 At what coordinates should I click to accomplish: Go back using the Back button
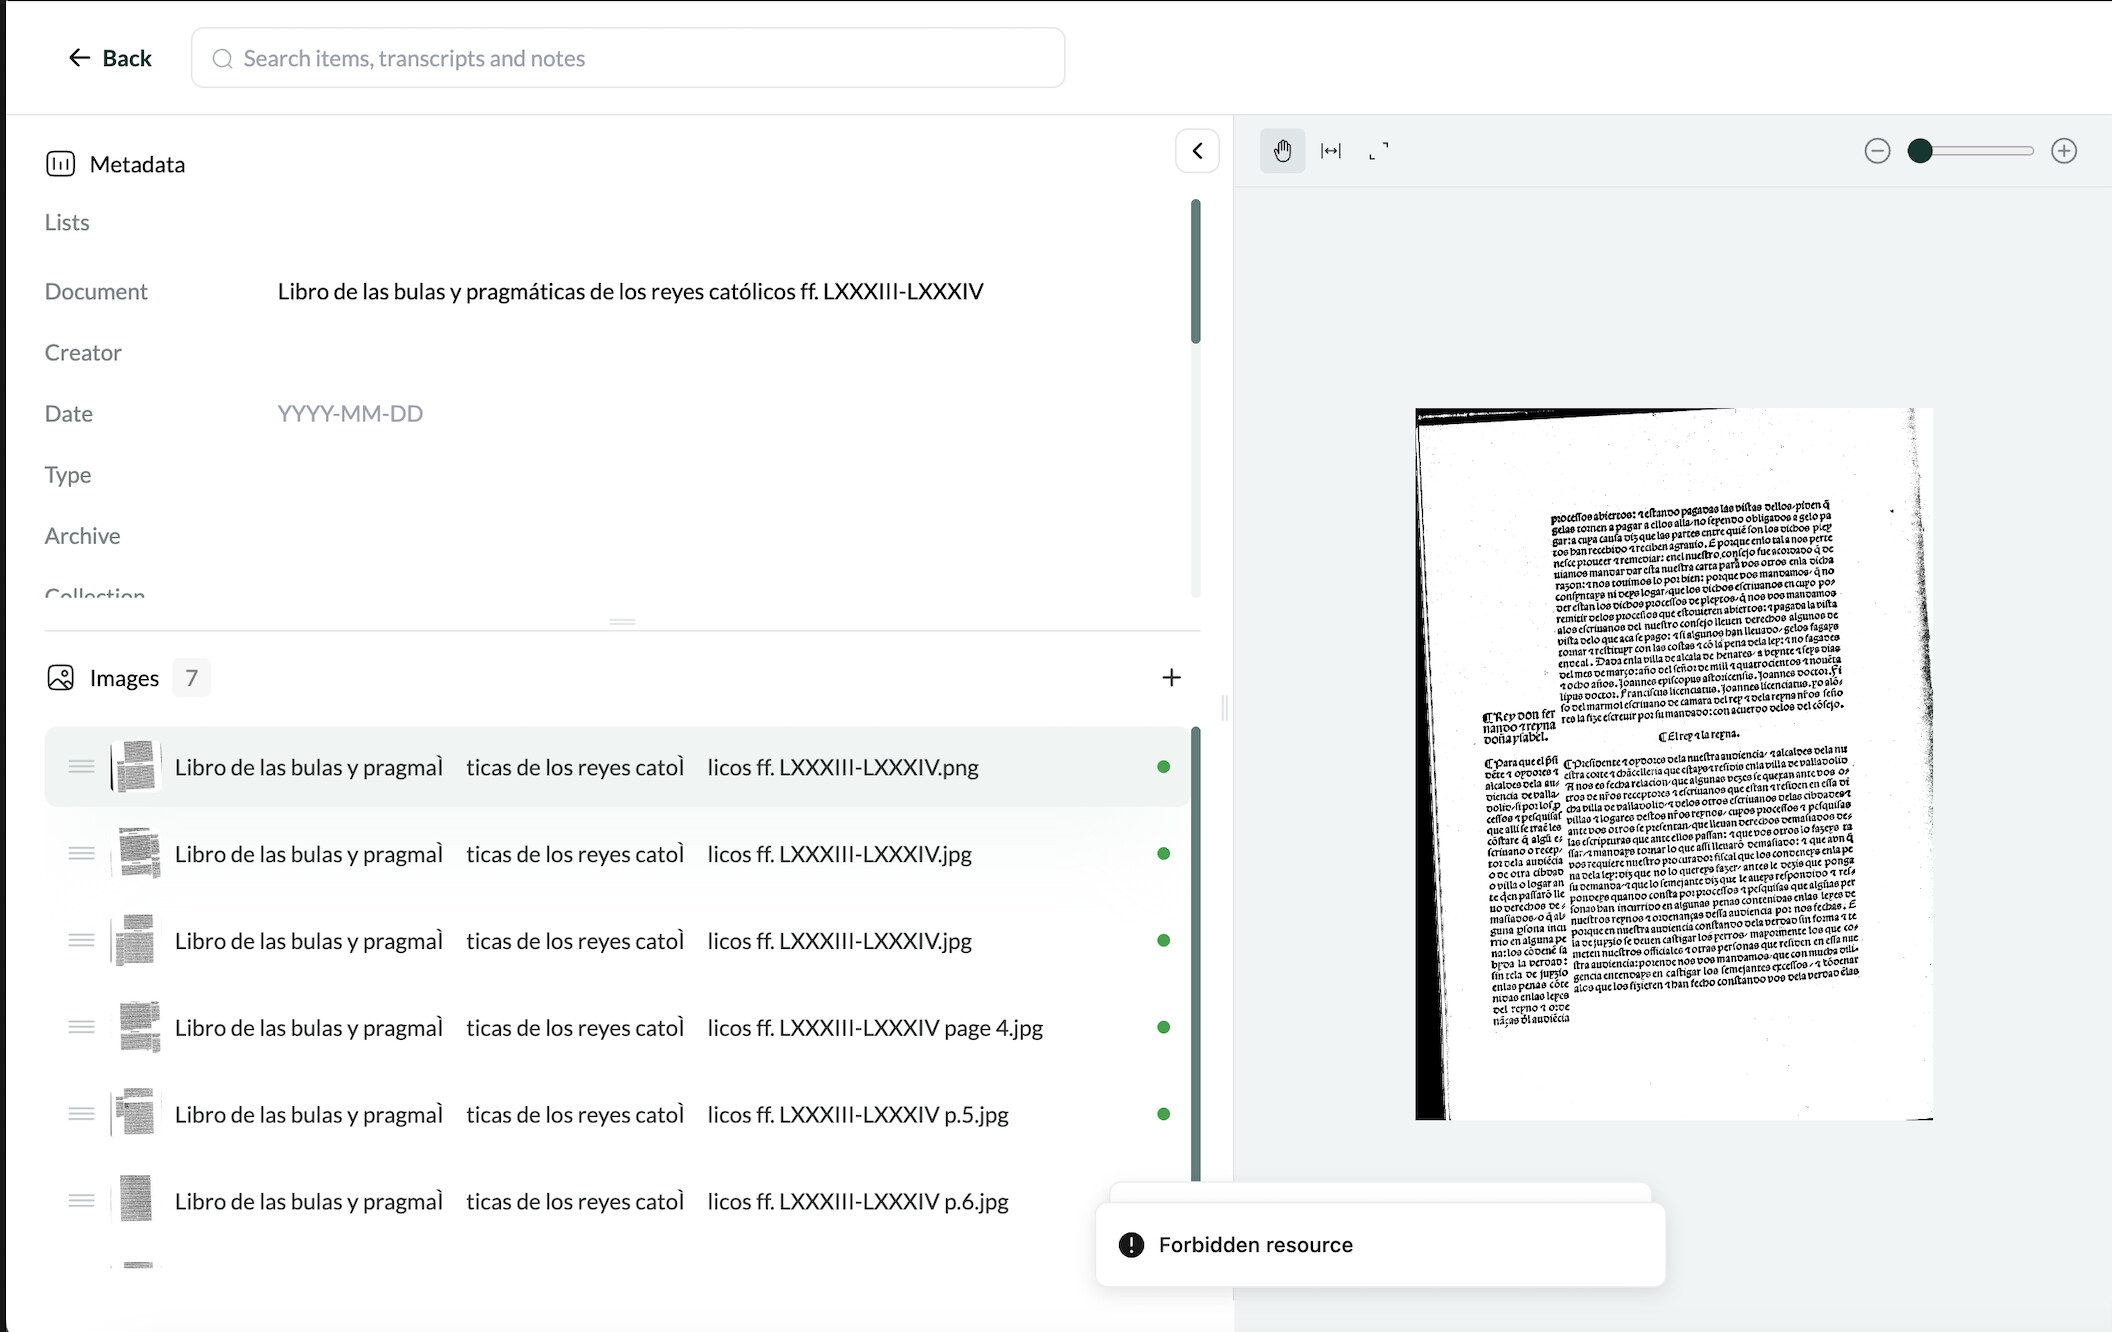[x=110, y=58]
